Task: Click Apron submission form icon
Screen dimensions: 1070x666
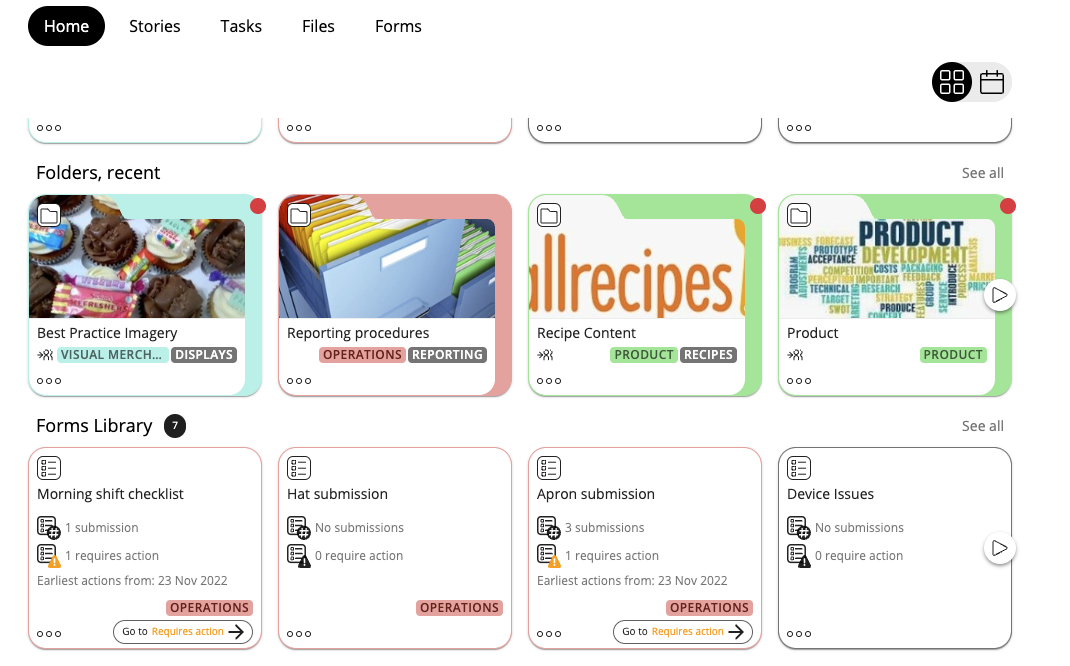Action: click(549, 468)
